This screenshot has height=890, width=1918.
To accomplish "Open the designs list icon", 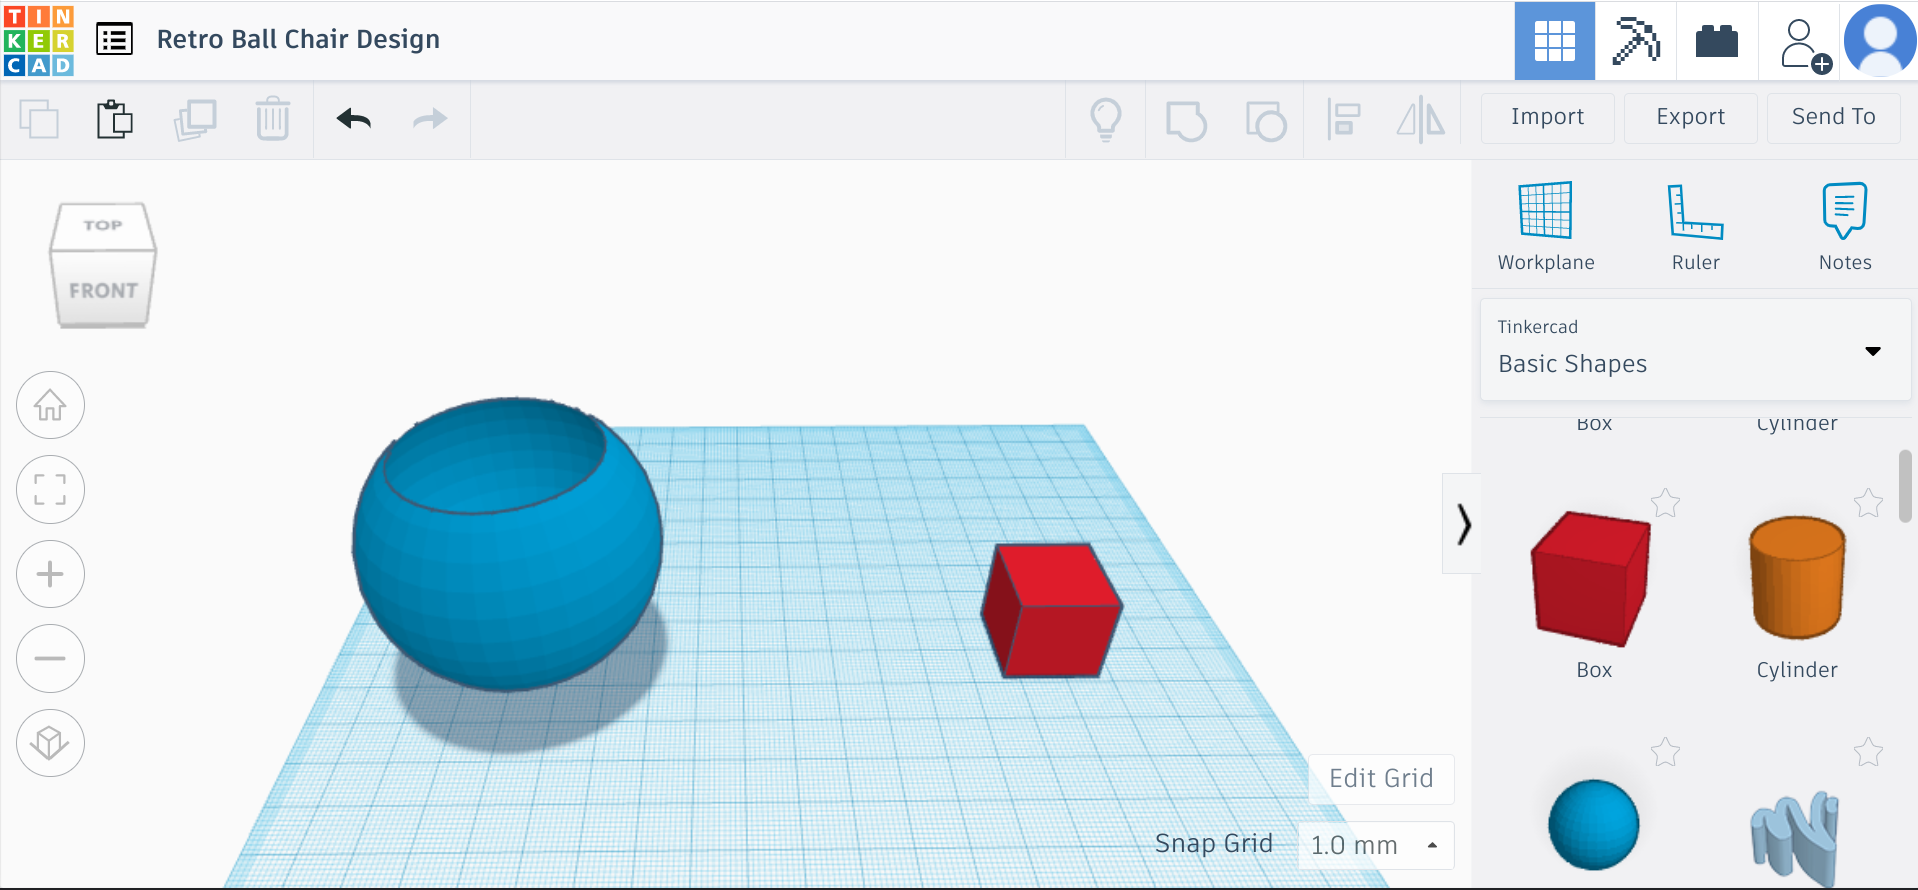I will click(x=115, y=40).
